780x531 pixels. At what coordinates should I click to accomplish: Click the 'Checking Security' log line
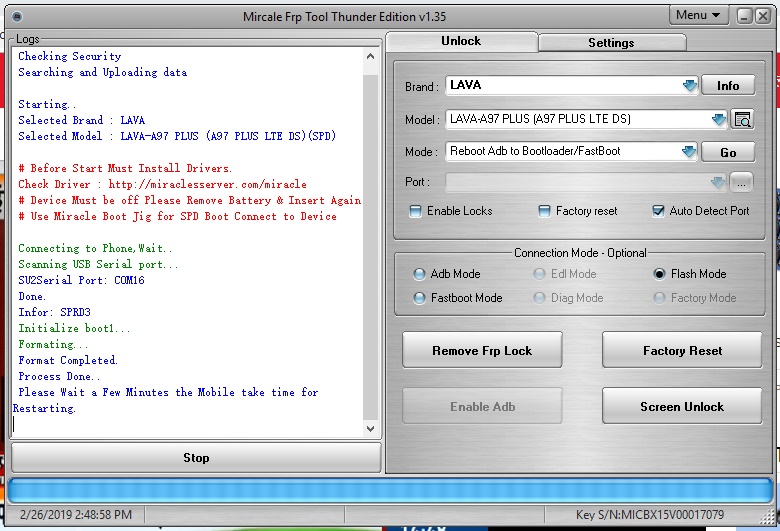point(70,56)
